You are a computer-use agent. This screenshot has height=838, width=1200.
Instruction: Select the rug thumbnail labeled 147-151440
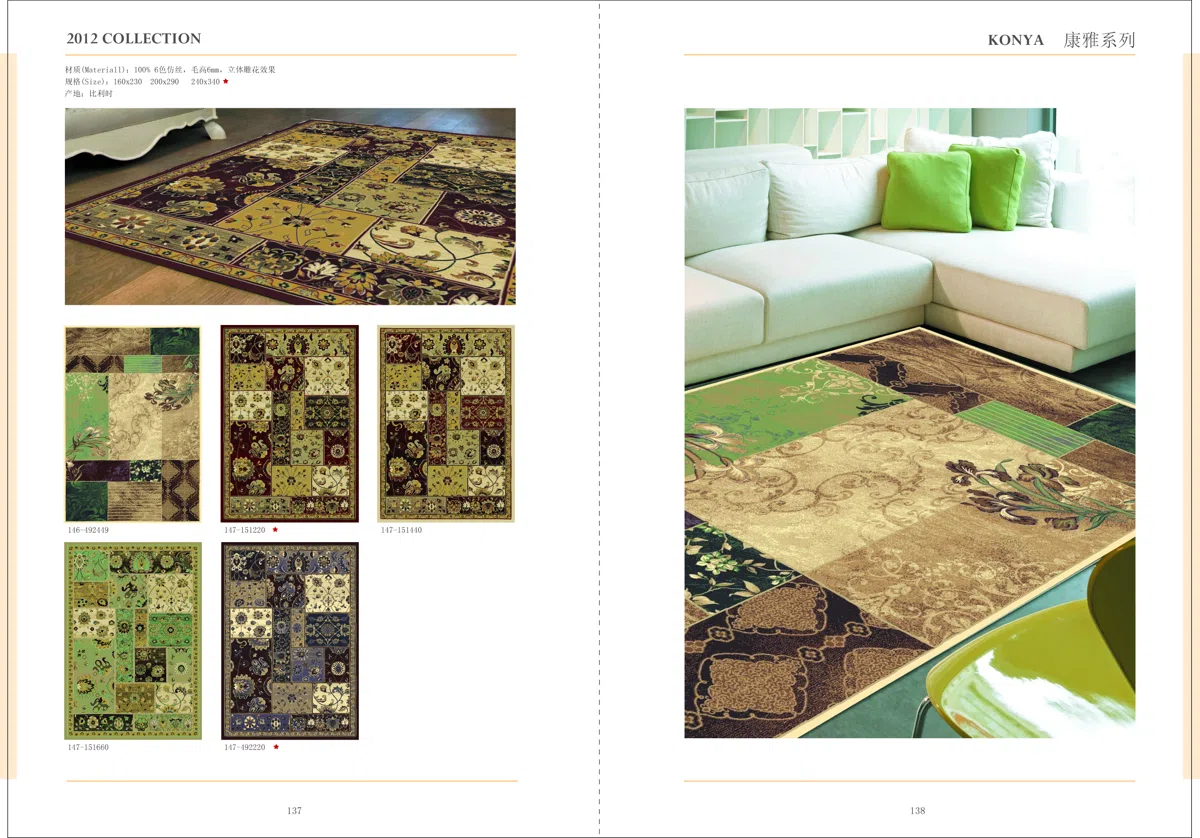pos(446,424)
